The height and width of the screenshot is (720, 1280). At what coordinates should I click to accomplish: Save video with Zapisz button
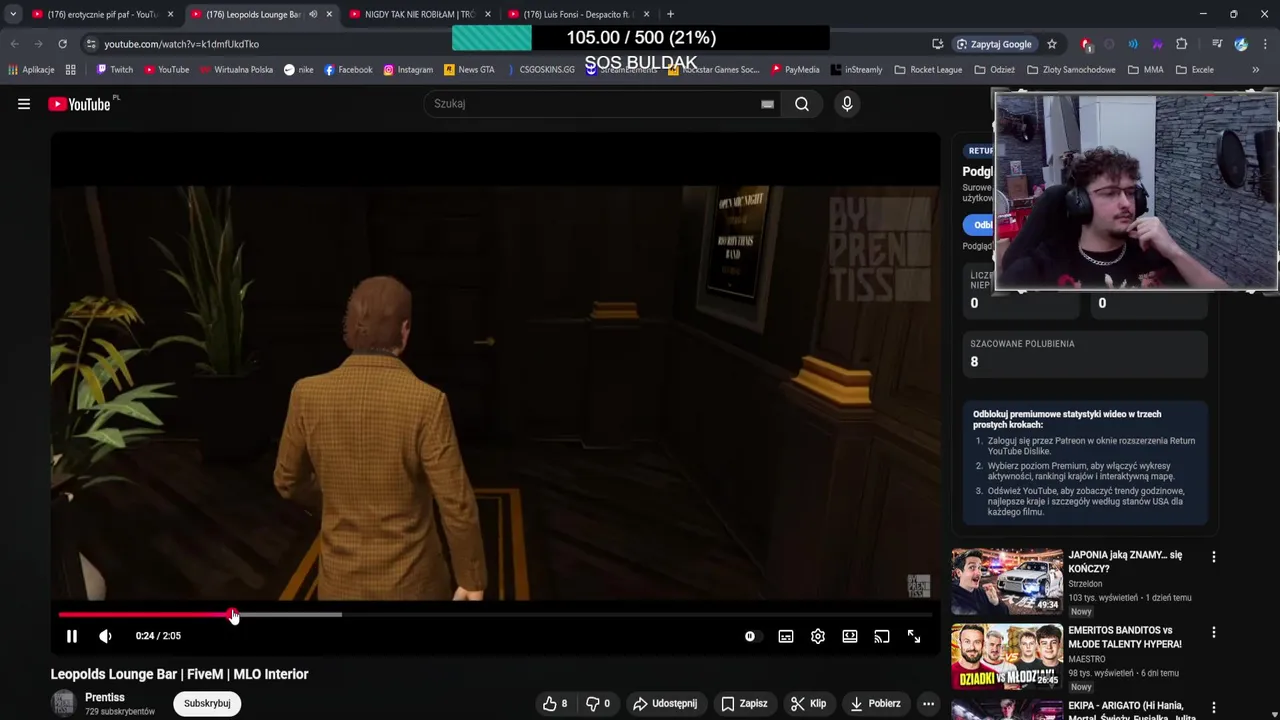pyautogui.click(x=744, y=703)
